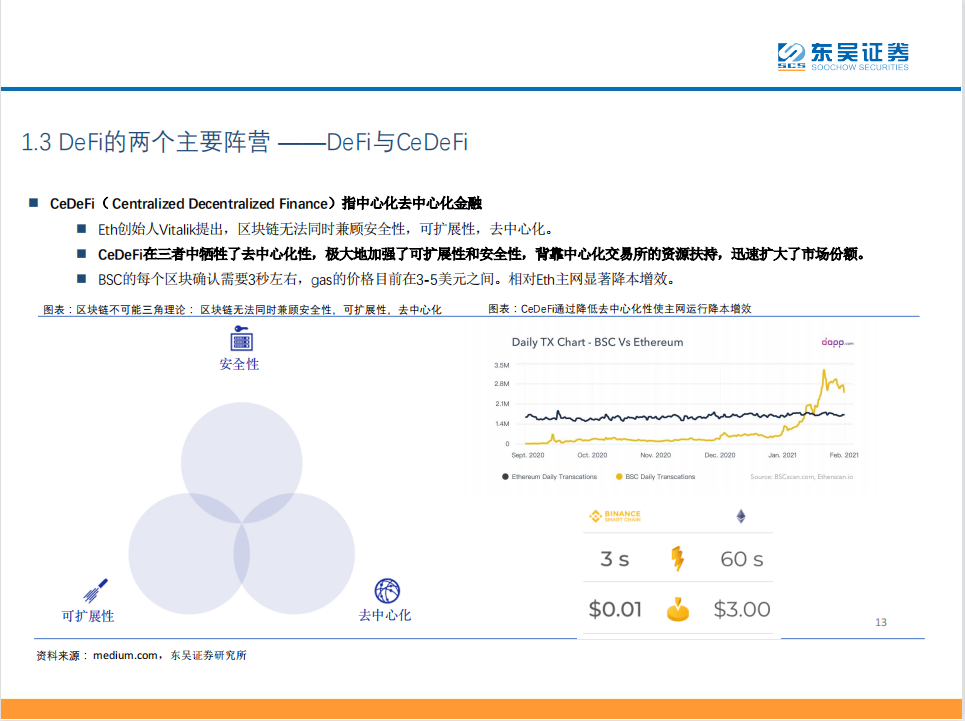Toggle the BSC Daily Transactions legend dot

[x=619, y=476]
